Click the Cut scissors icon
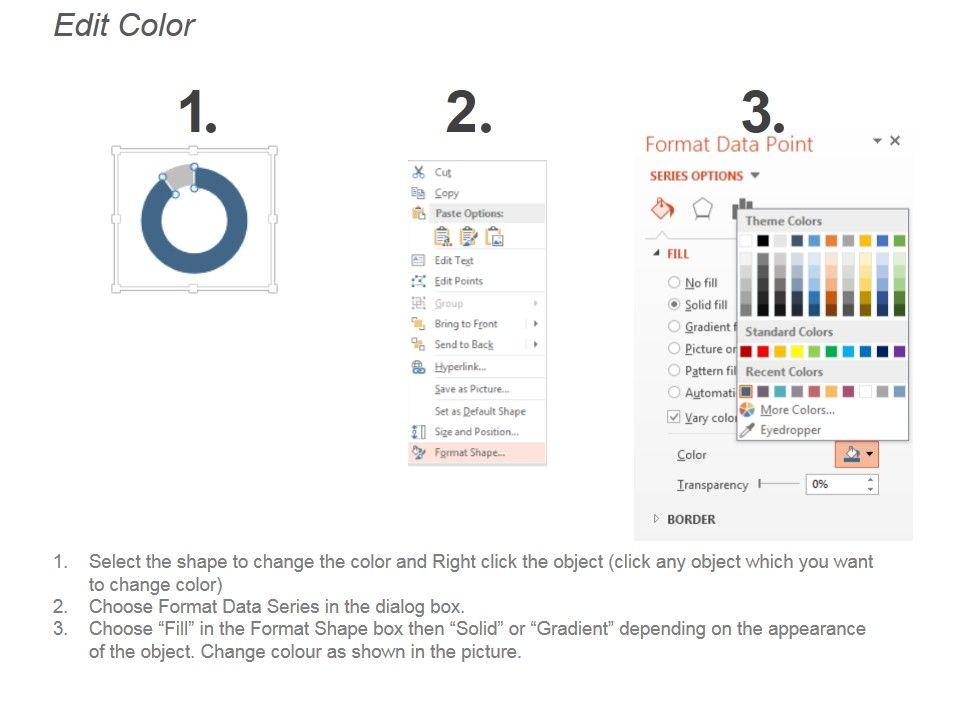 [419, 172]
